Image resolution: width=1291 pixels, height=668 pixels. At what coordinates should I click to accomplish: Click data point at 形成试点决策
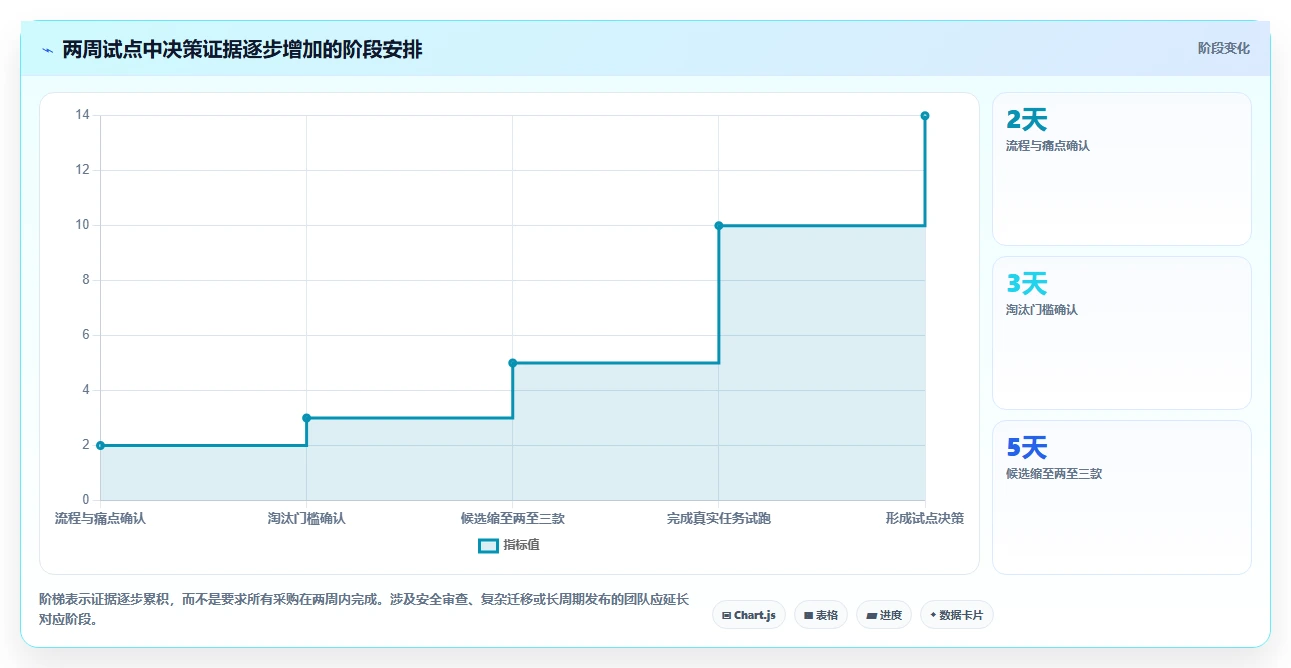925,116
